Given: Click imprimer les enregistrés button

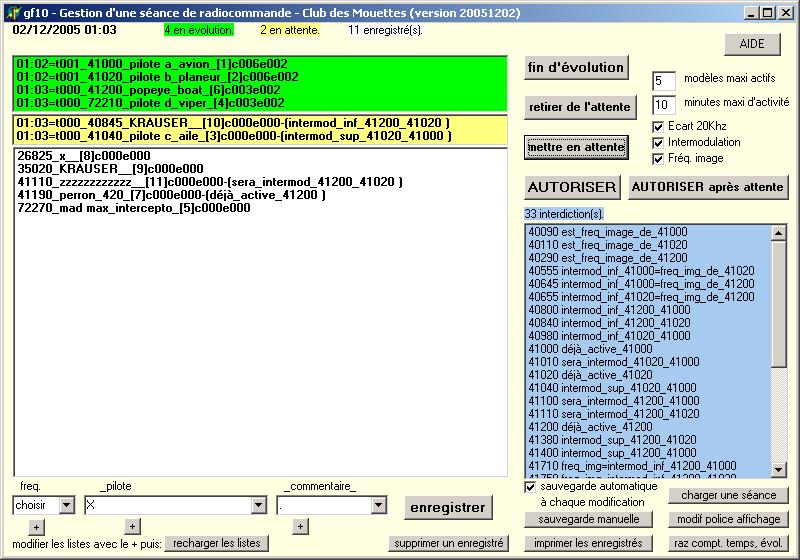Looking at the screenshot, I should (588, 544).
